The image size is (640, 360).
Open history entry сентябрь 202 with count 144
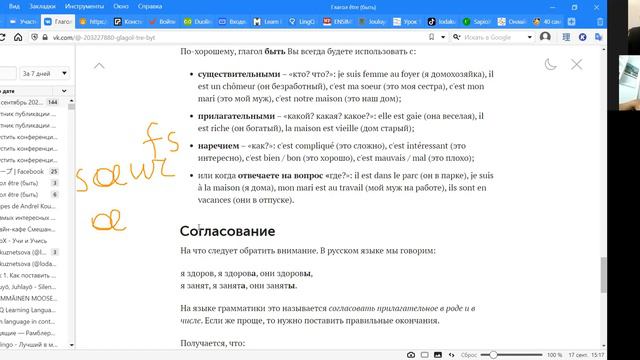pyautogui.click(x=29, y=102)
